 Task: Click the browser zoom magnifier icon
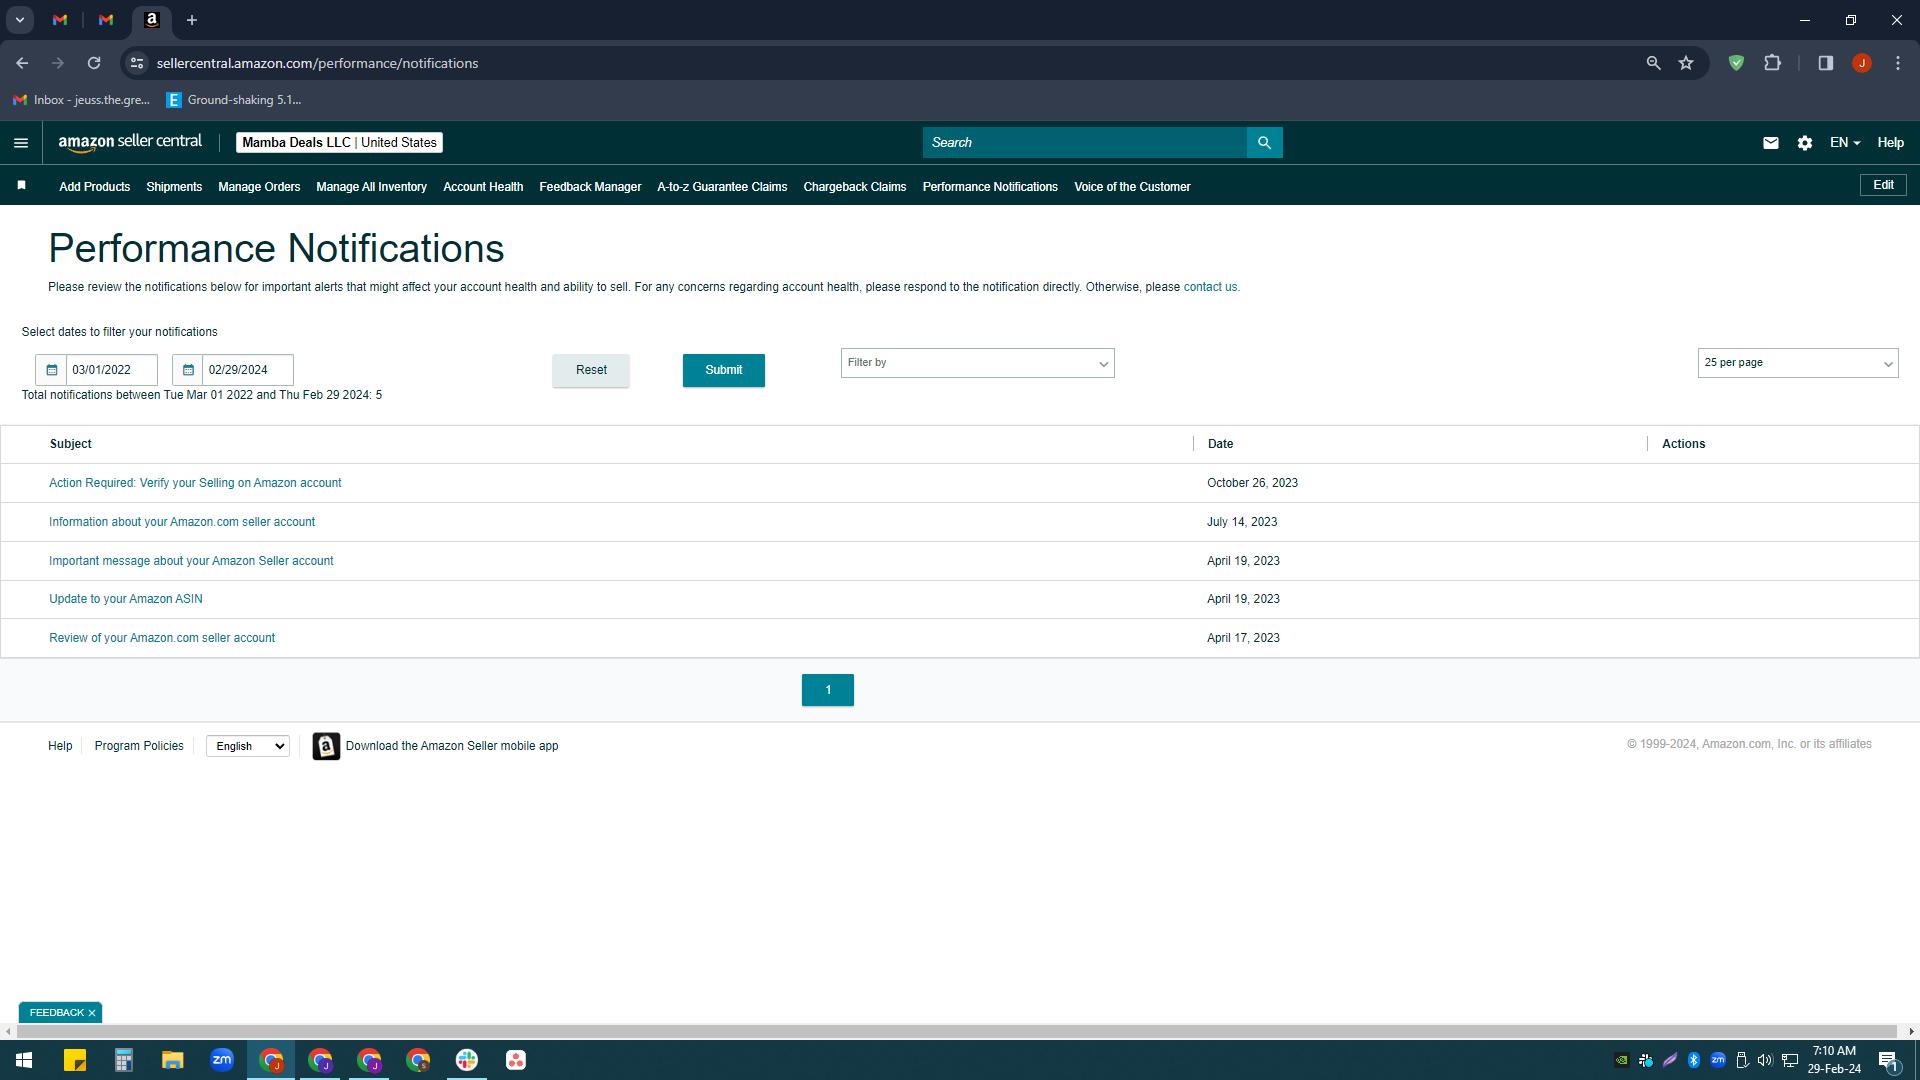click(1653, 63)
